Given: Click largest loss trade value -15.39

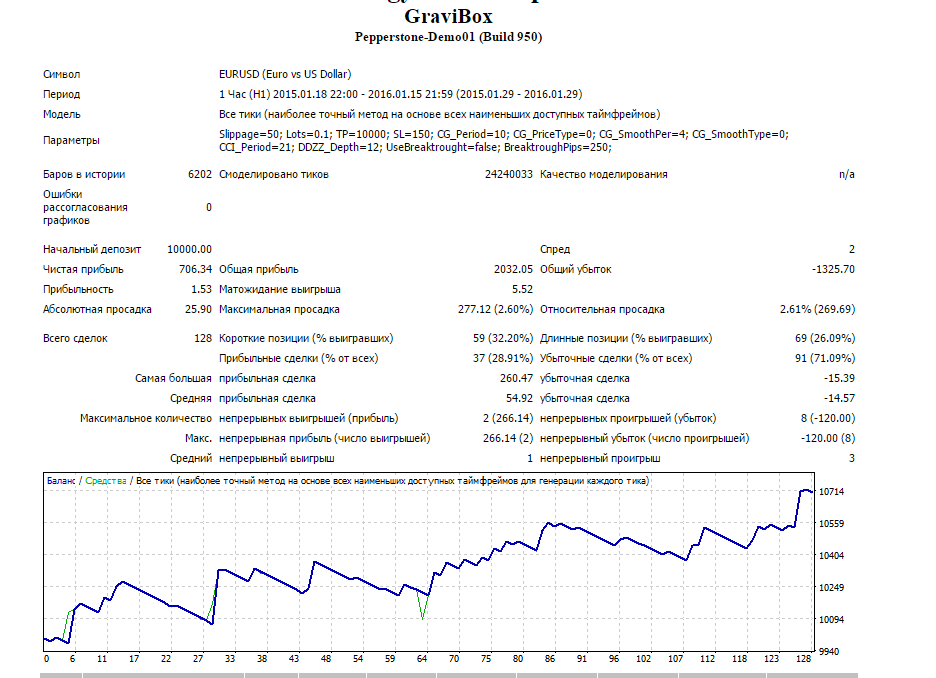Looking at the screenshot, I should 839,378.
